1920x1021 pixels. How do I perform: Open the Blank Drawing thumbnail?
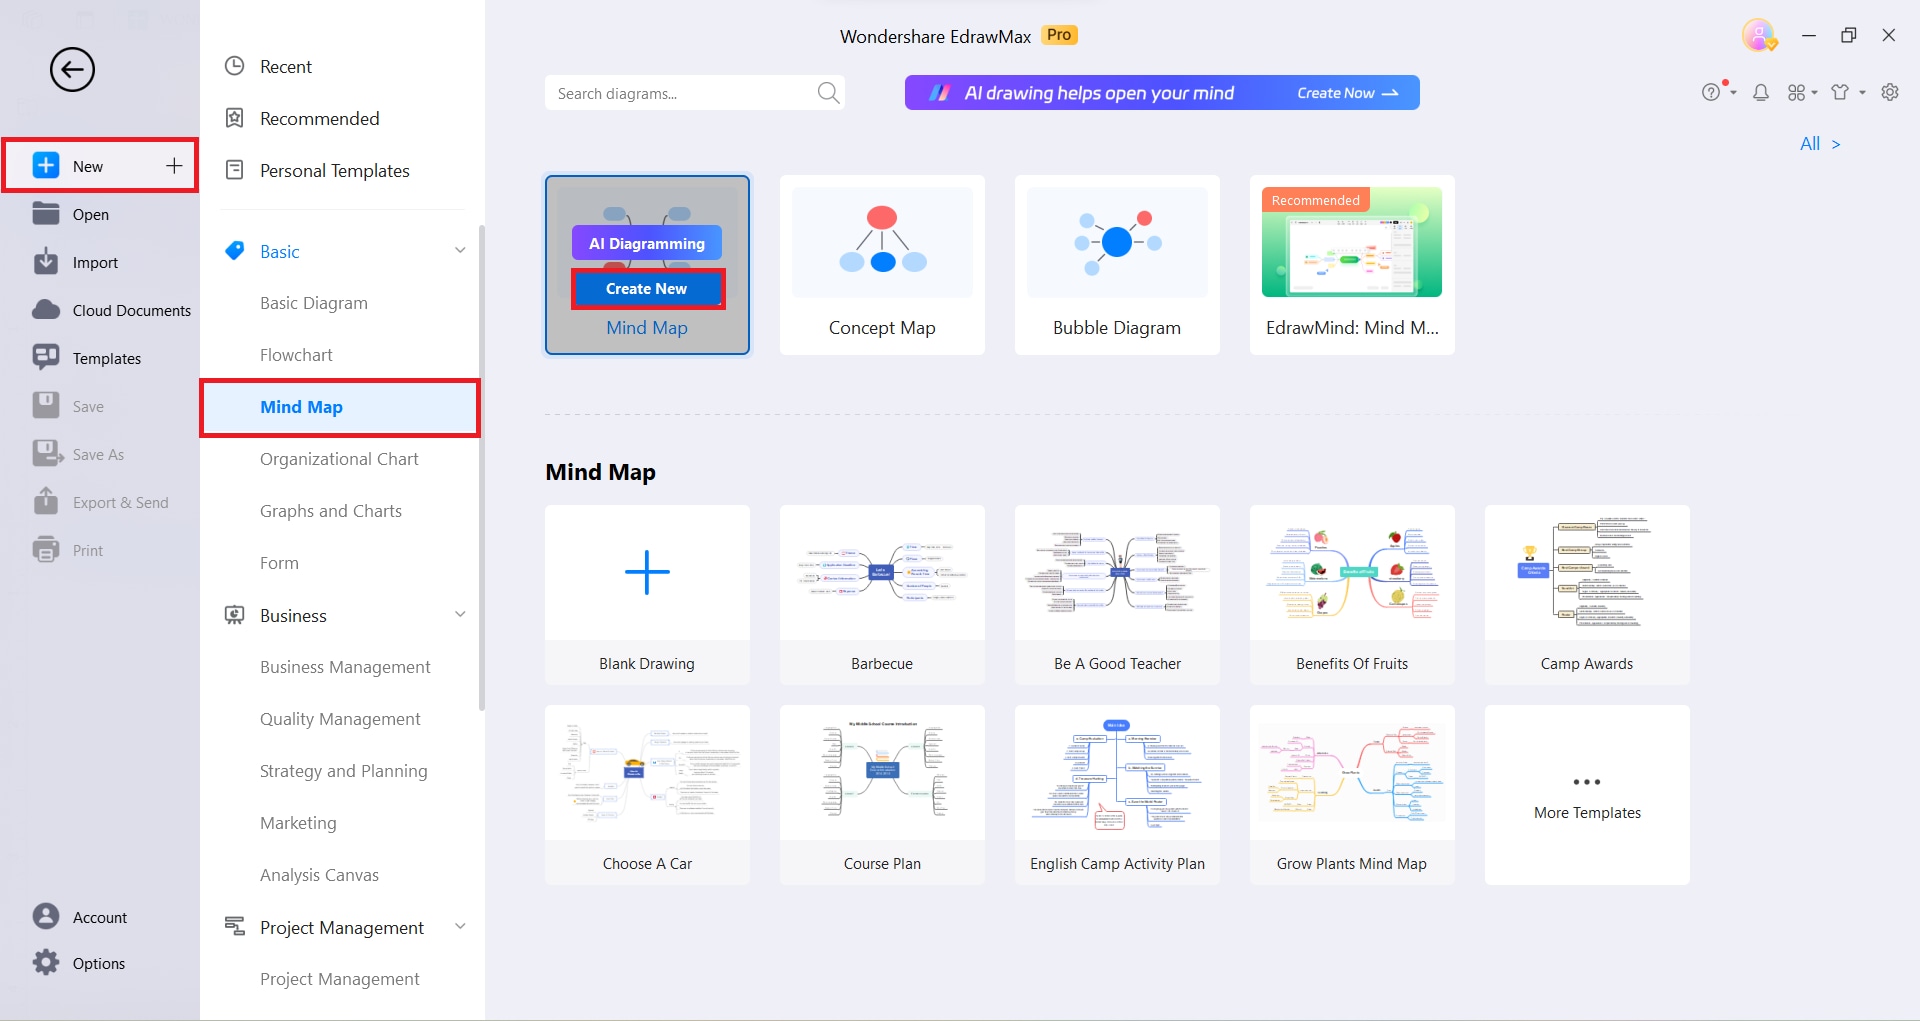tap(647, 595)
